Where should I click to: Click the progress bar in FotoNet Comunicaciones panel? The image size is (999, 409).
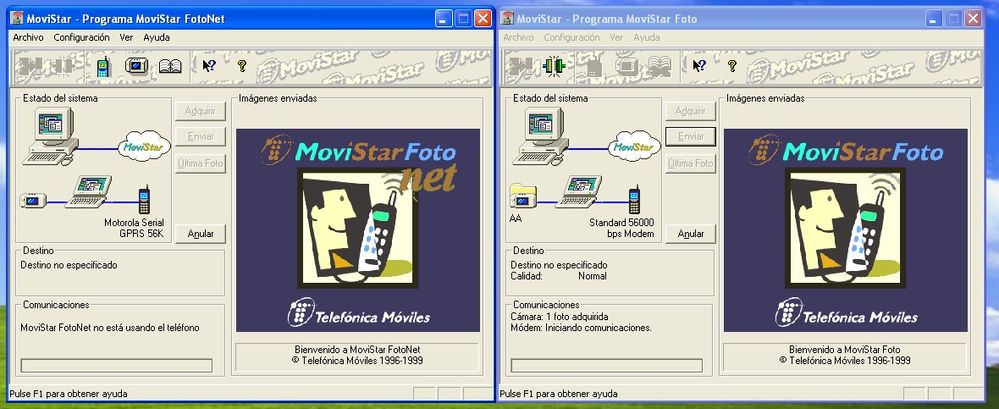(x=117, y=365)
